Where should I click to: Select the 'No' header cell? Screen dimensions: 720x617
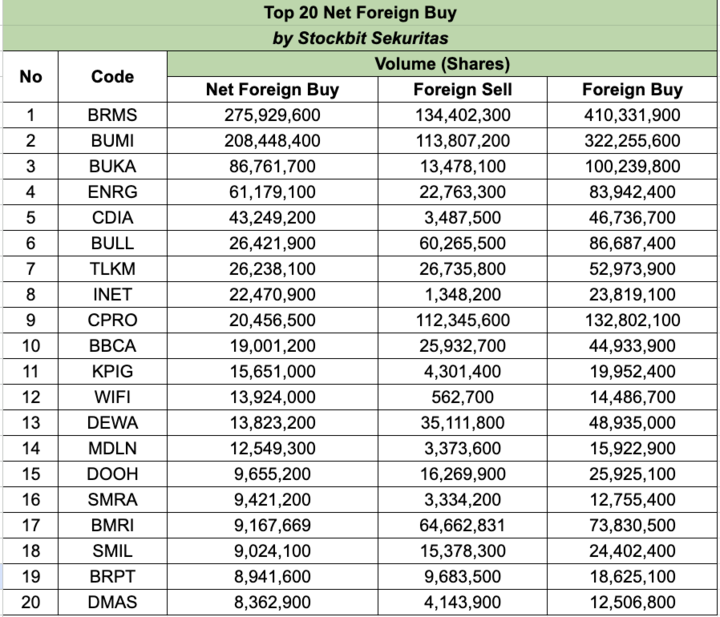coord(30,77)
